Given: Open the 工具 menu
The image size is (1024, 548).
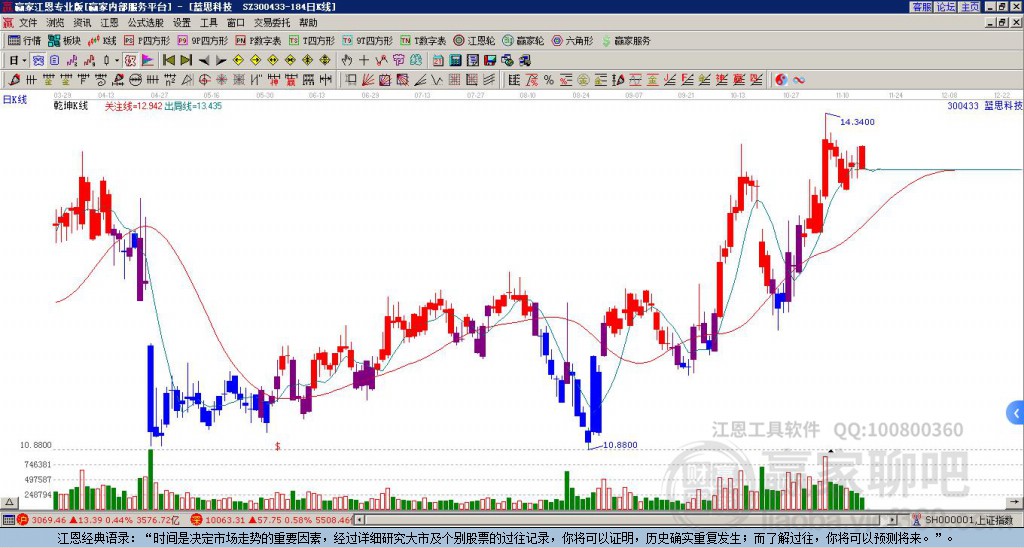Looking at the screenshot, I should coord(208,23).
